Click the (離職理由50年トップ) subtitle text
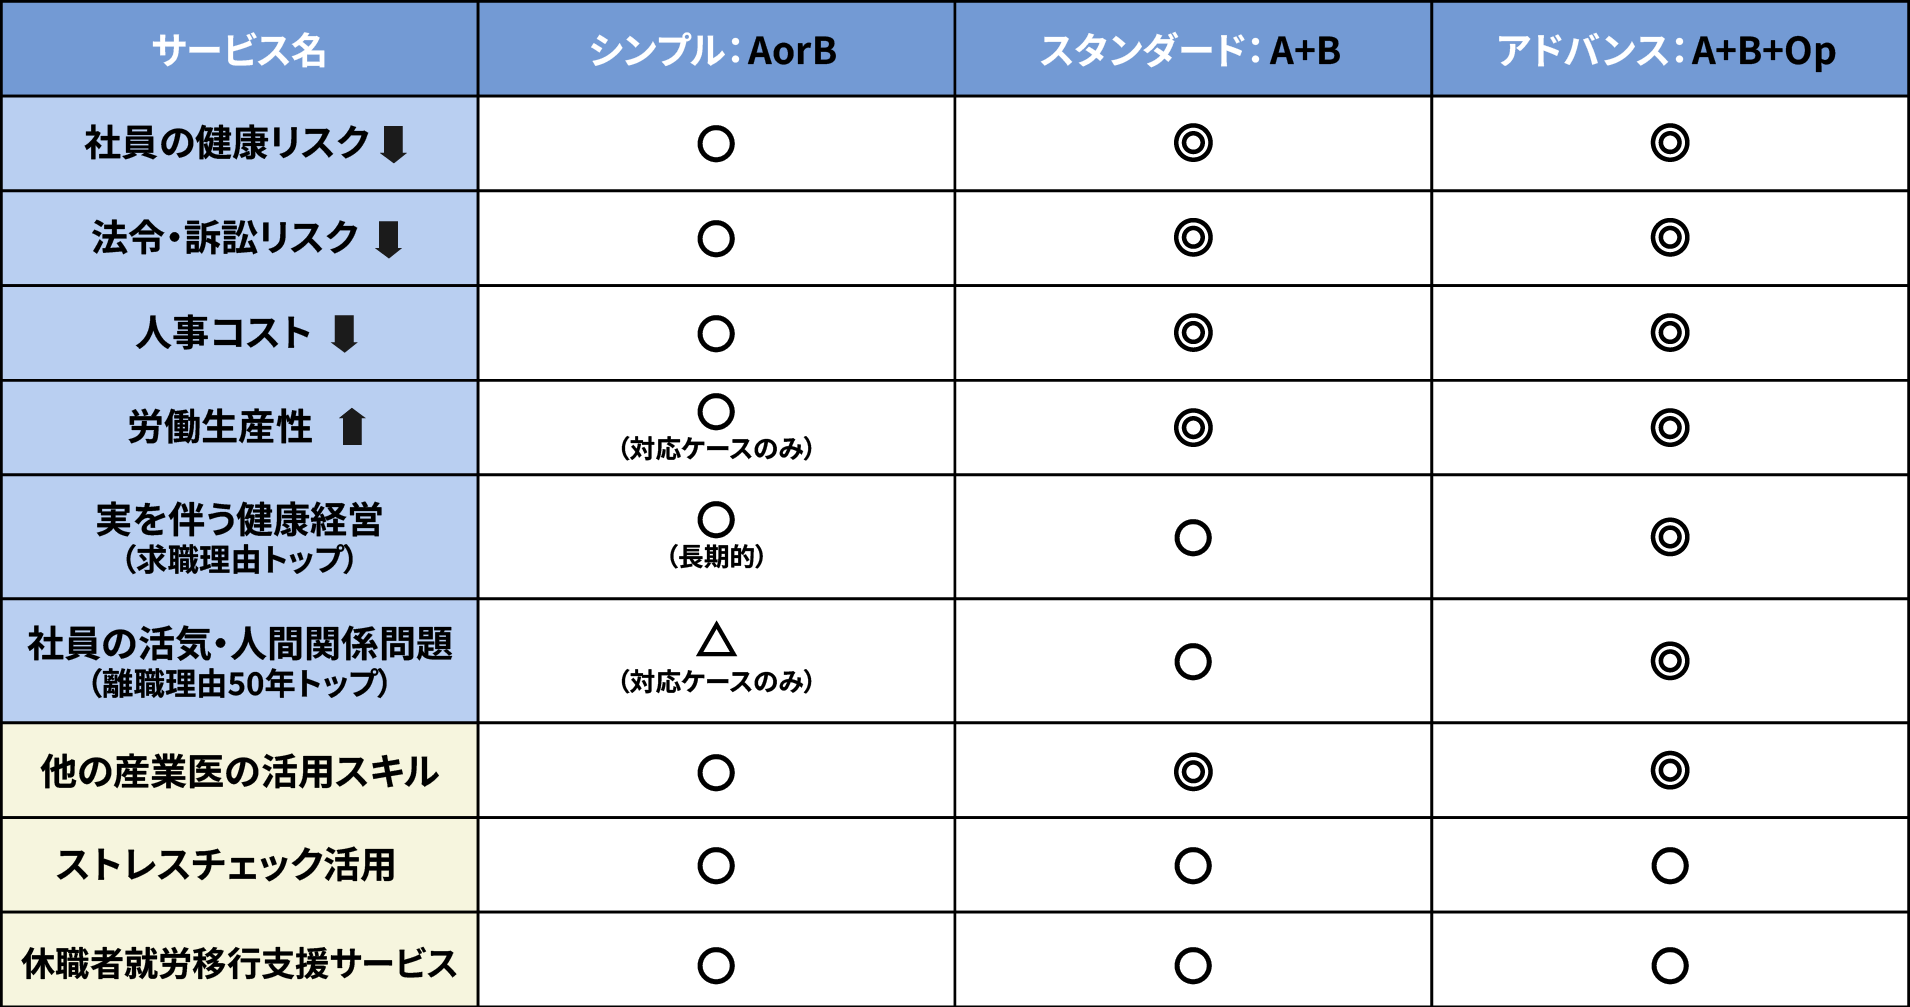1910x1007 pixels. pos(239,683)
